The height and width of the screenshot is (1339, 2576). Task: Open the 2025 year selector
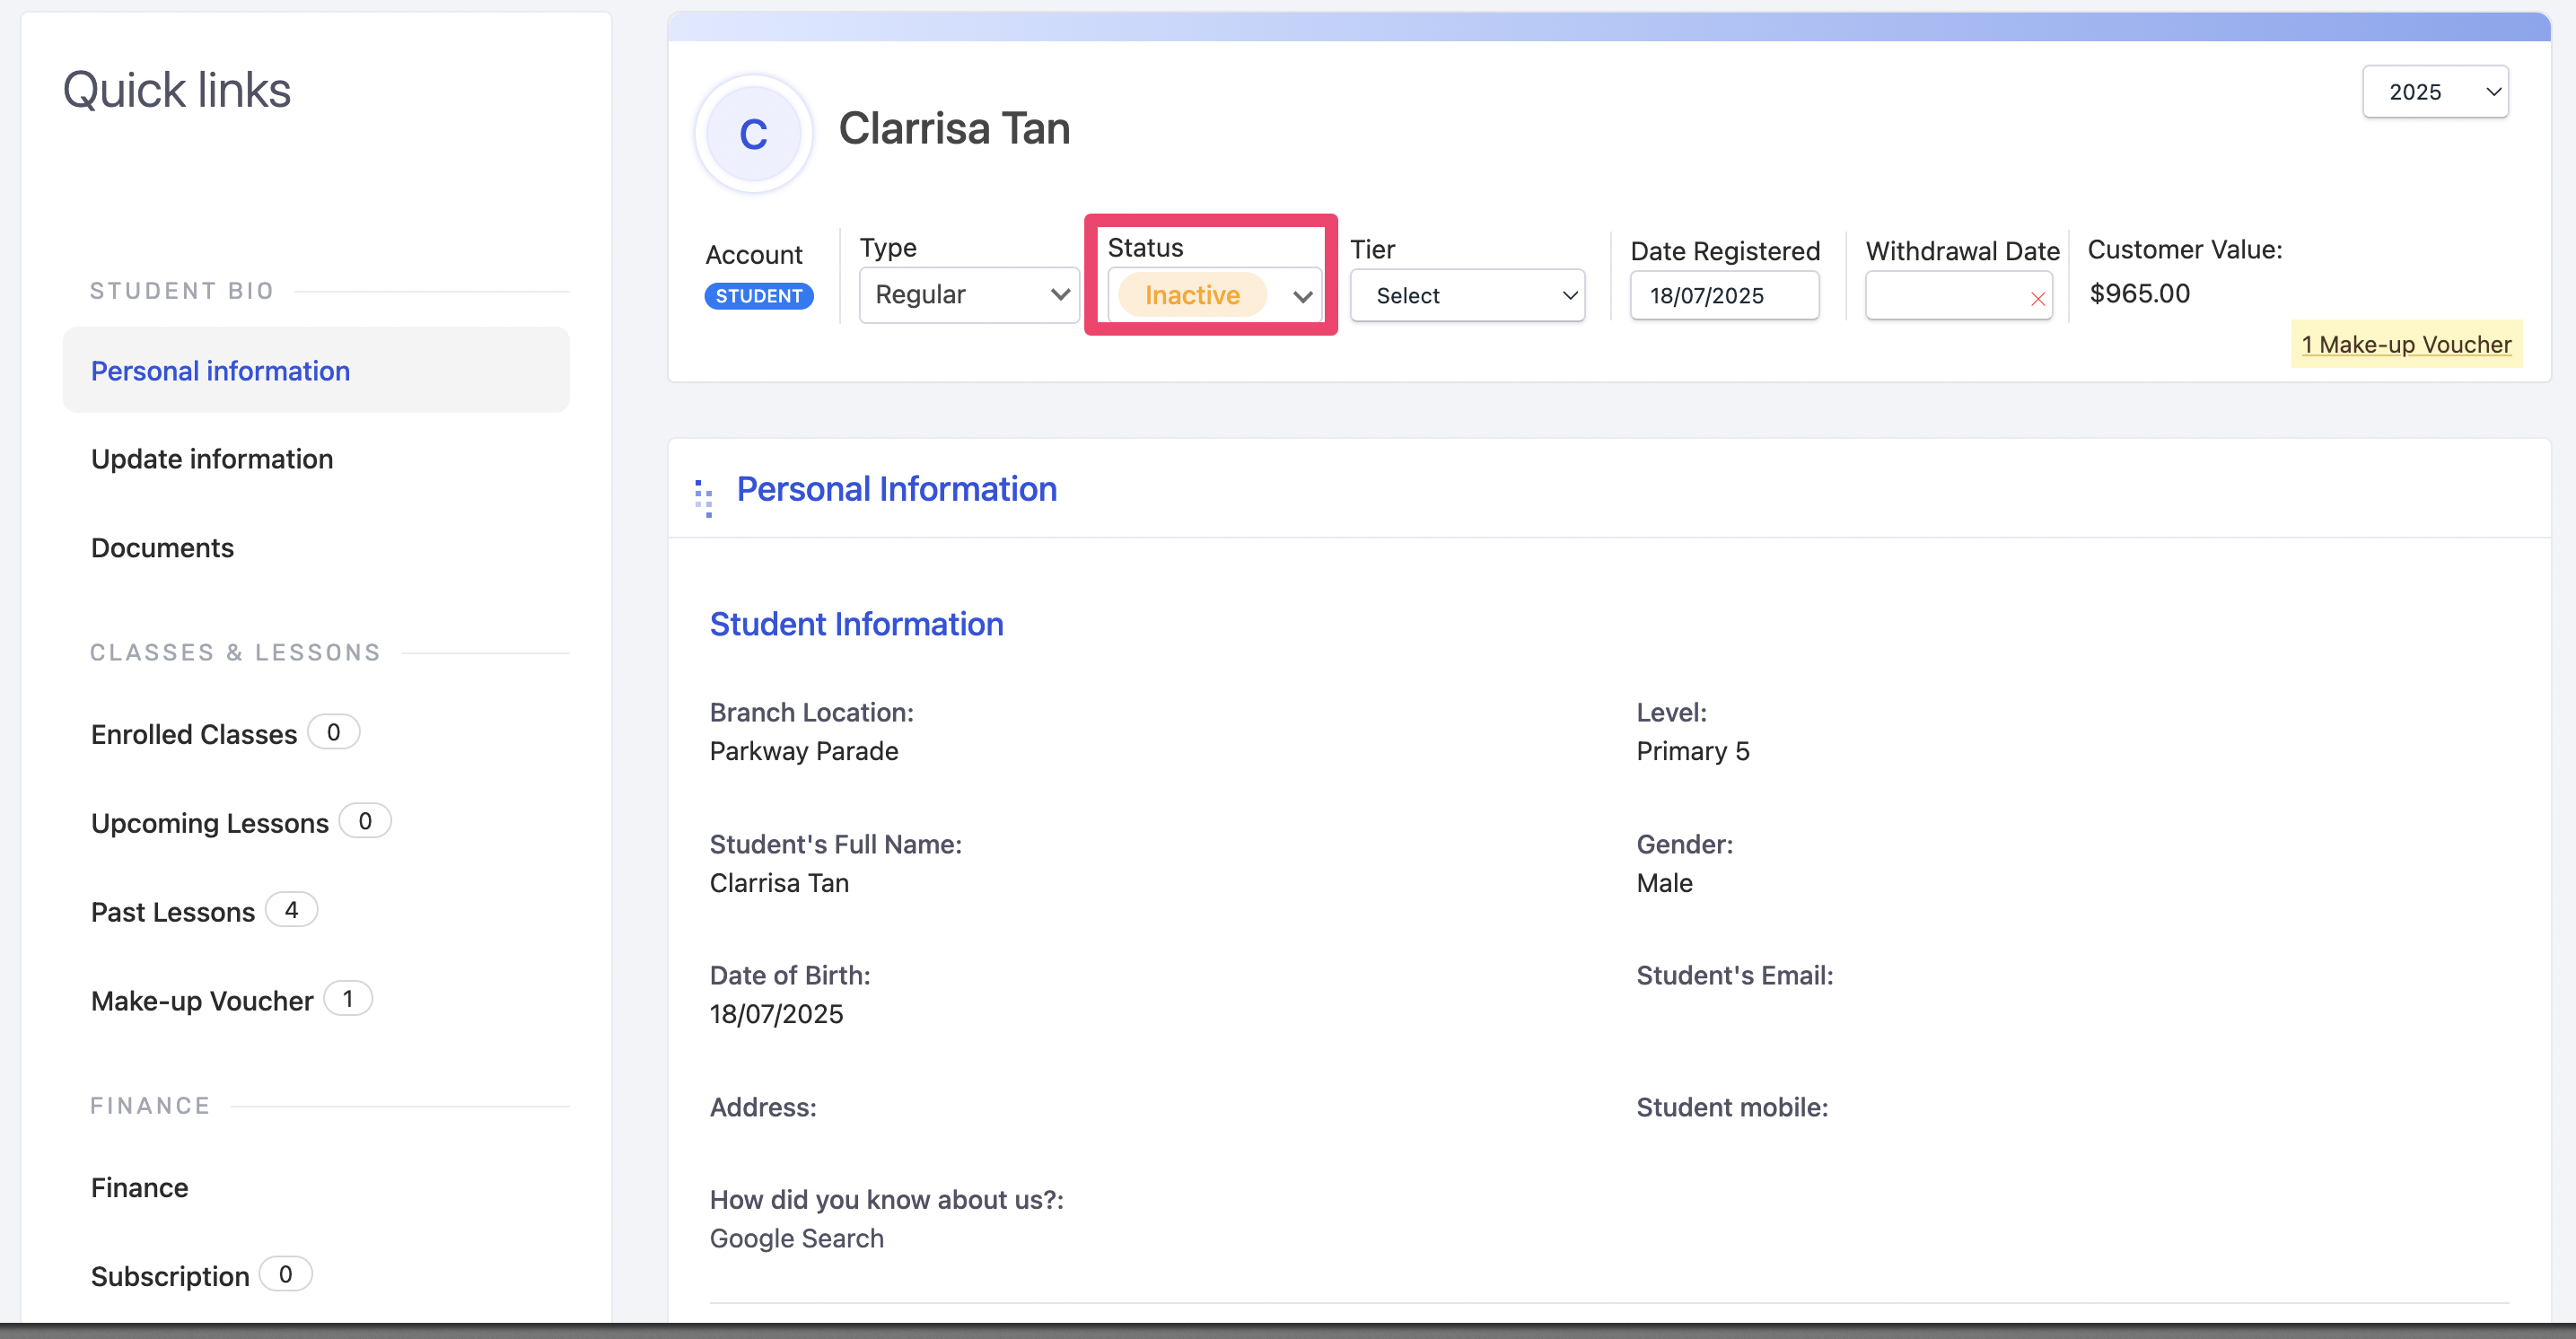[x=2434, y=92]
